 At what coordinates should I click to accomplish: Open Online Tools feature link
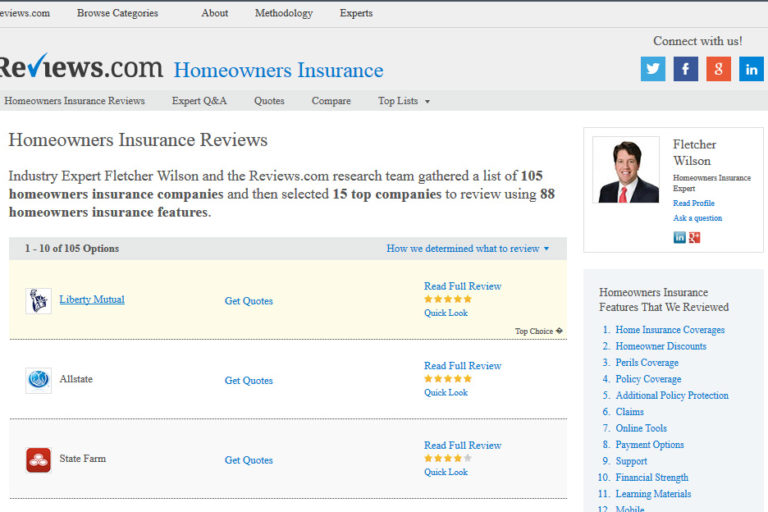(641, 428)
